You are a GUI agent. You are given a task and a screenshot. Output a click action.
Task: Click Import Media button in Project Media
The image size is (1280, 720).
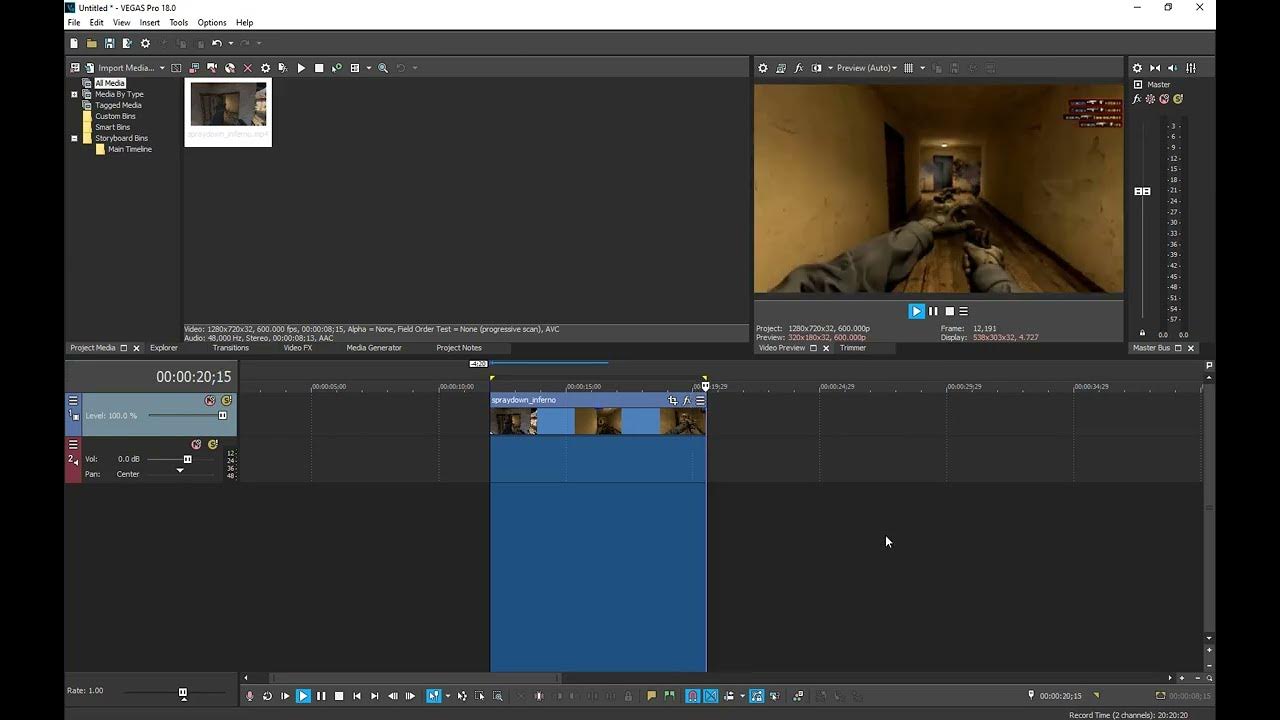[x=118, y=68]
